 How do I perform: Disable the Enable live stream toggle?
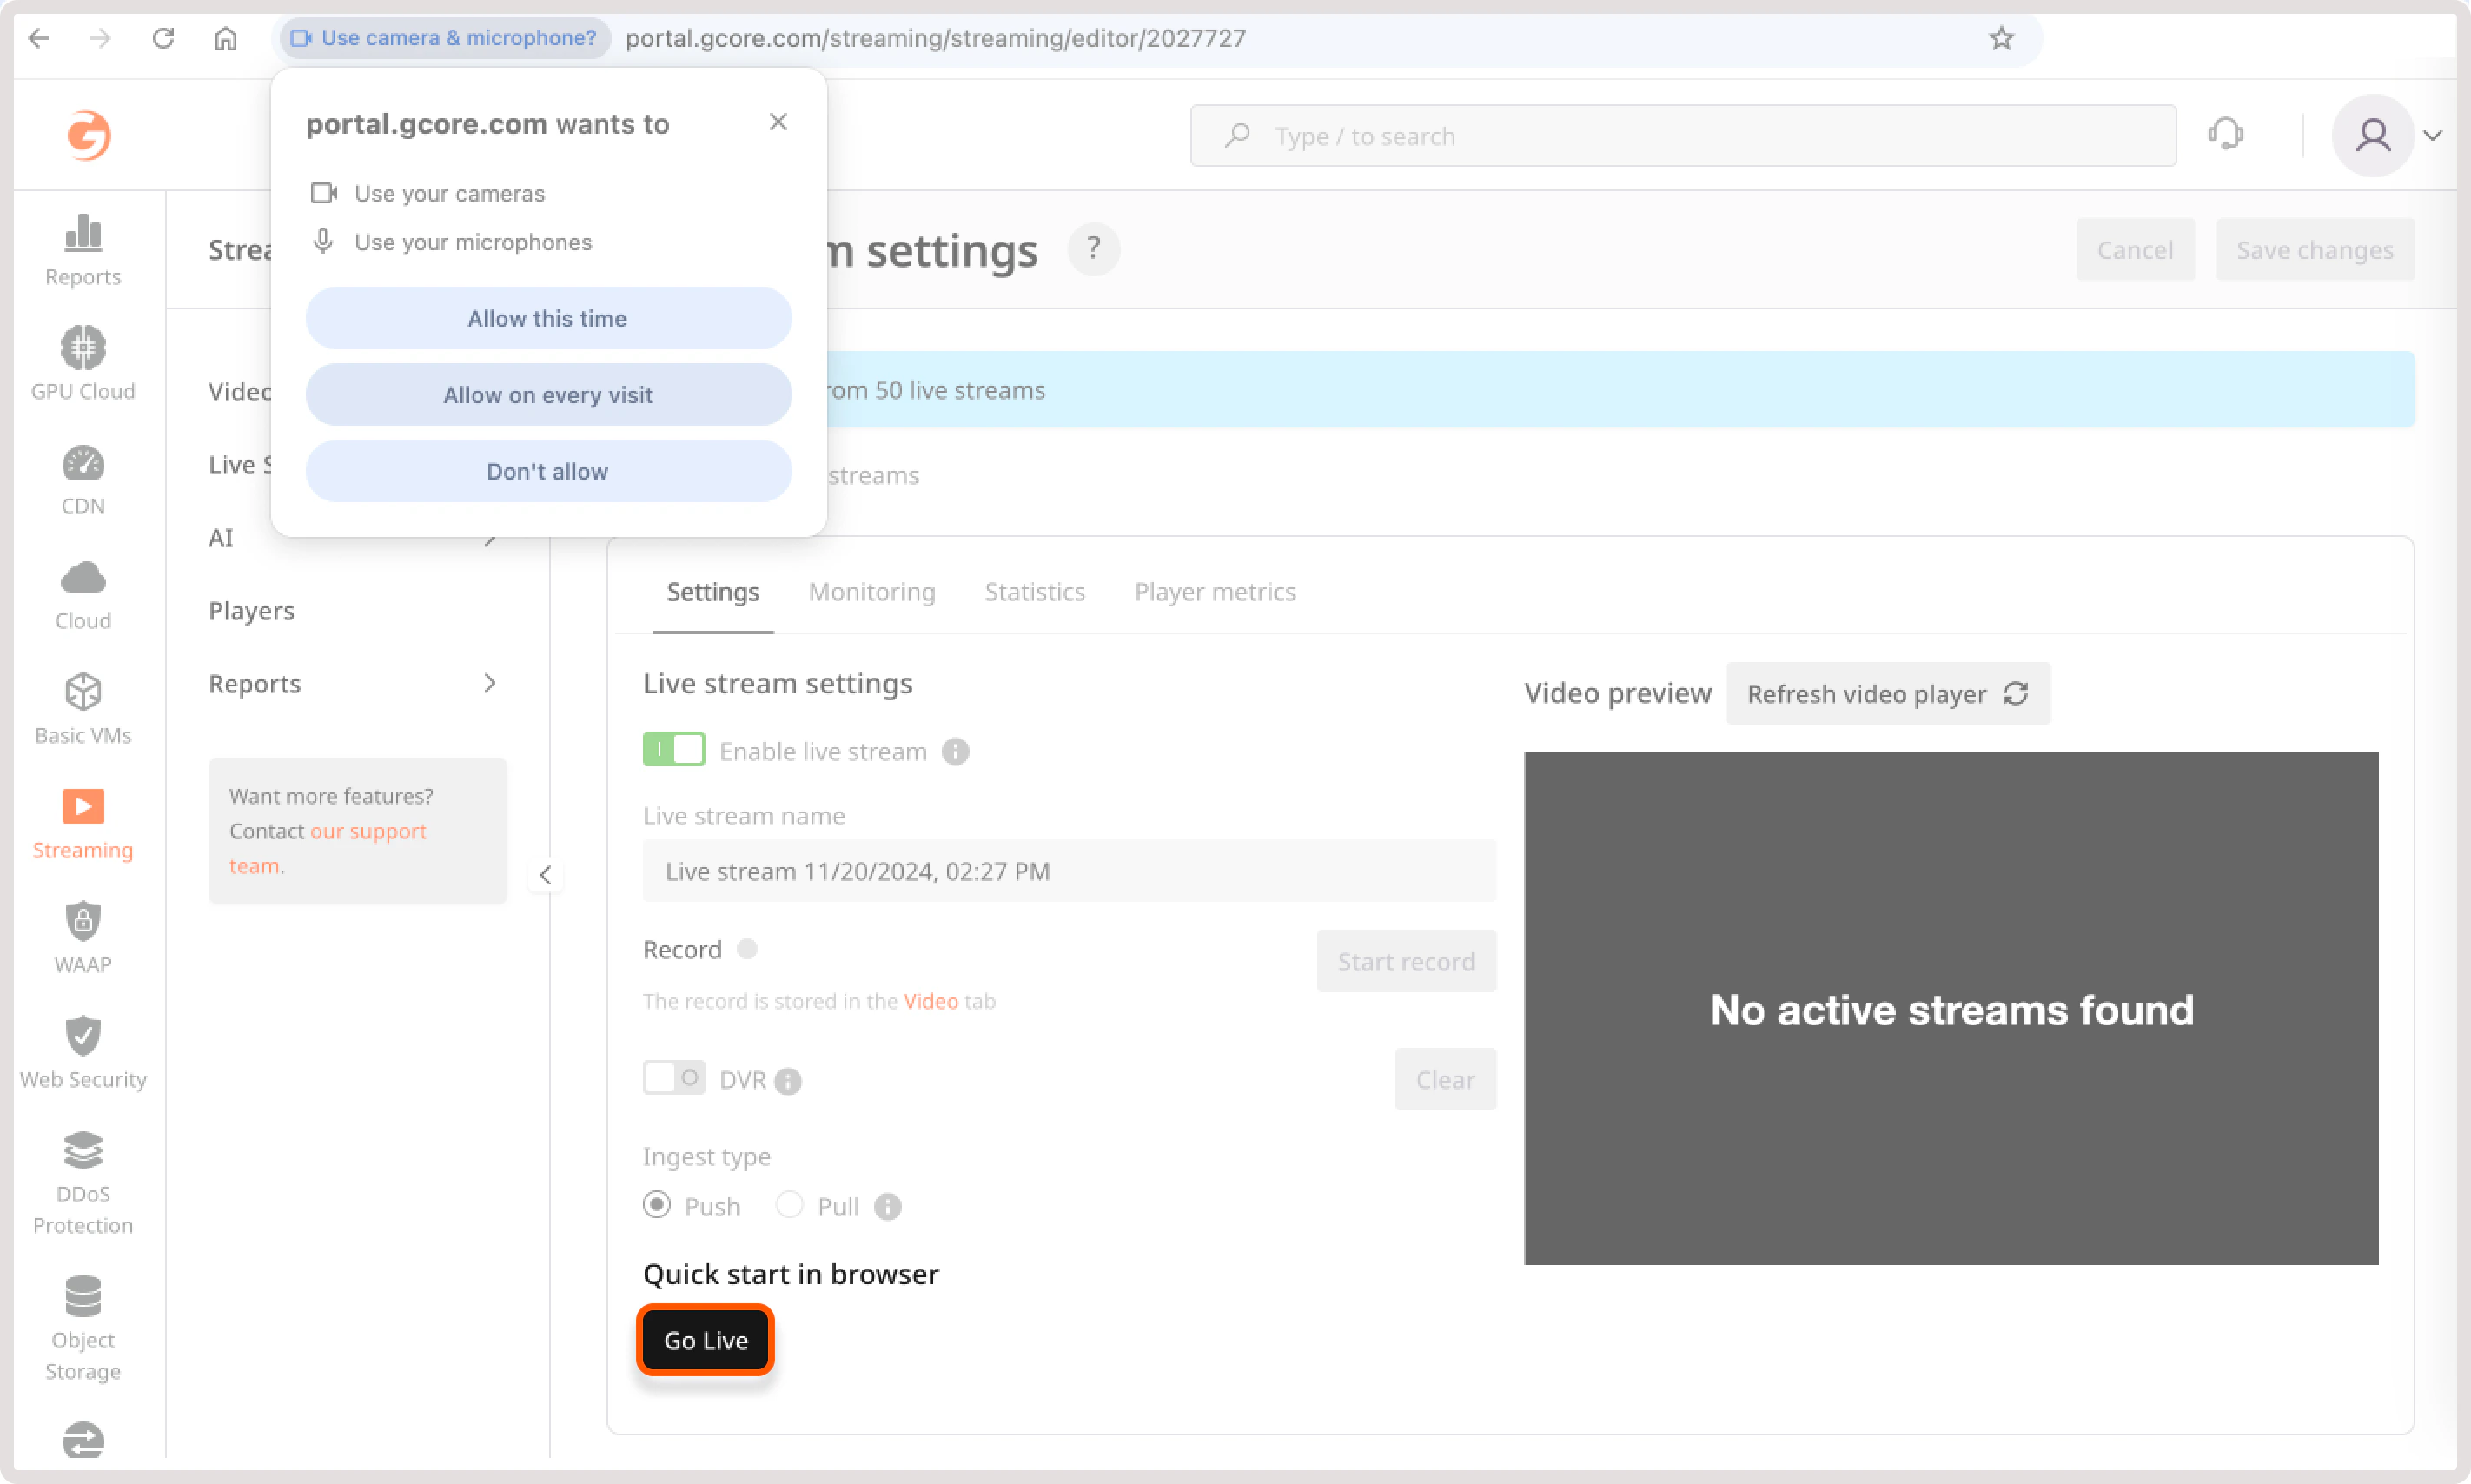[x=674, y=749]
